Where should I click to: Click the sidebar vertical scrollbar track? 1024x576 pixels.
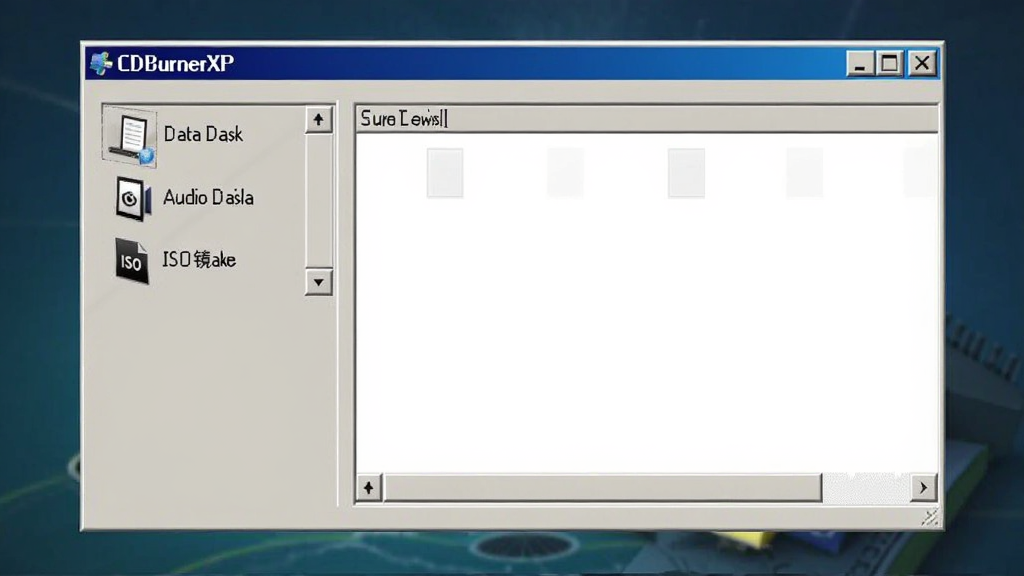point(318,201)
